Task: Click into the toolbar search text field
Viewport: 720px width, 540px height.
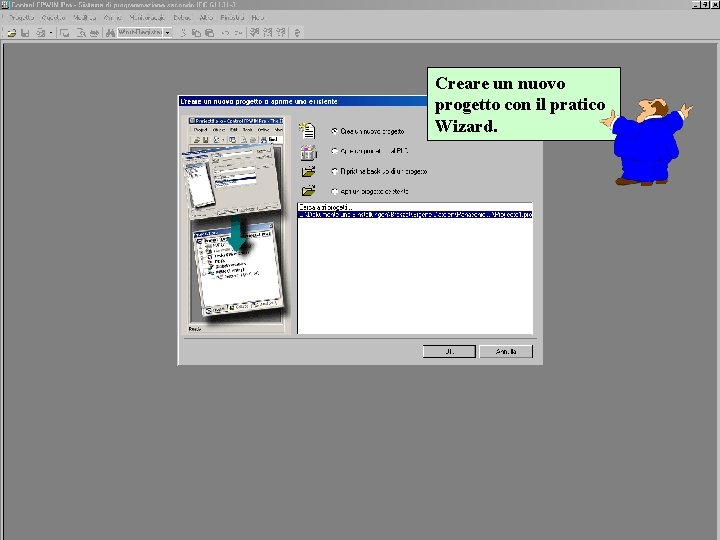Action: point(140,33)
